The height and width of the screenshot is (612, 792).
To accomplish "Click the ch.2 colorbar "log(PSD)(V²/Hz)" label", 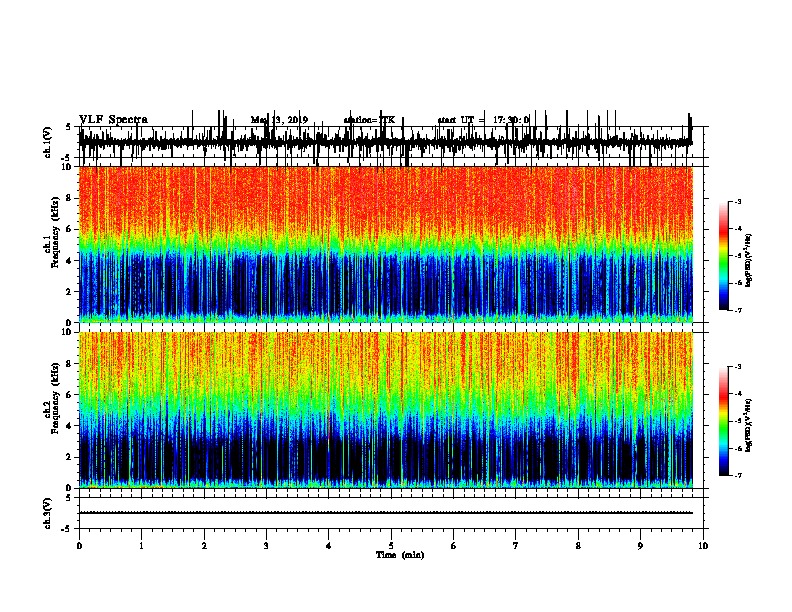I will (x=748, y=425).
